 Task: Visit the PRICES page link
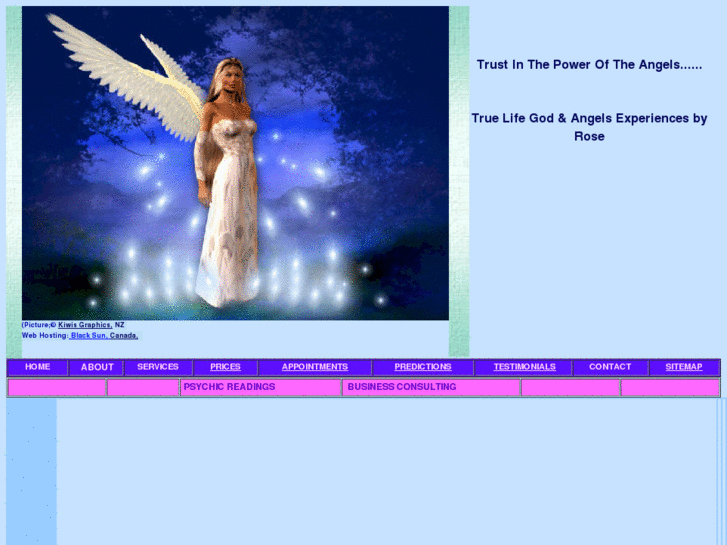click(x=225, y=367)
